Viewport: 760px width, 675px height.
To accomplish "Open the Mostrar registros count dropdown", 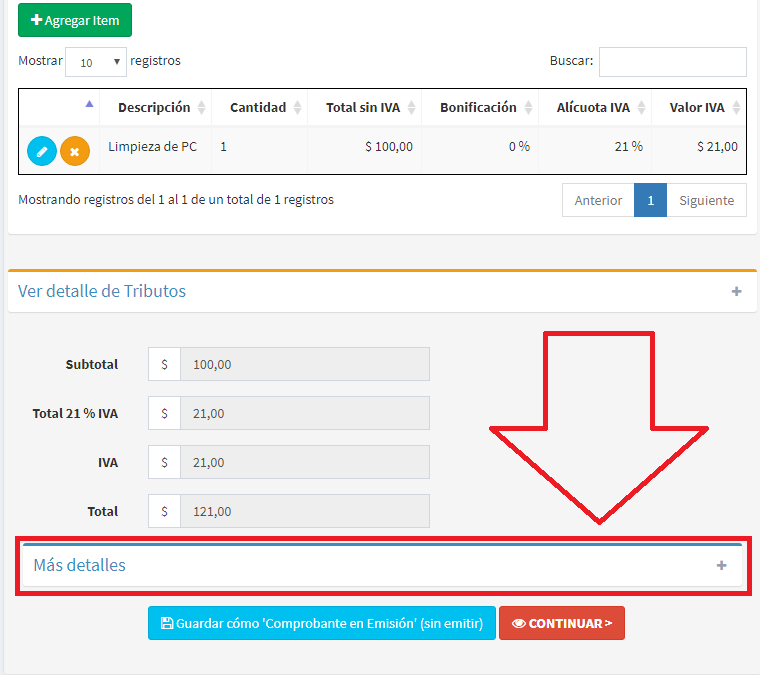I will point(96,62).
